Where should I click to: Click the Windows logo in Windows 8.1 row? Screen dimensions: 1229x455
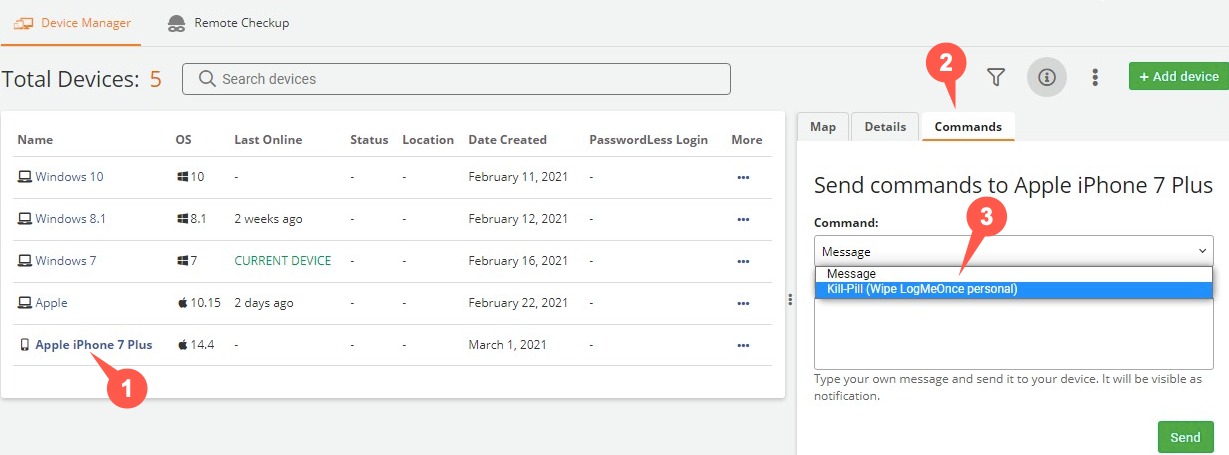183,219
